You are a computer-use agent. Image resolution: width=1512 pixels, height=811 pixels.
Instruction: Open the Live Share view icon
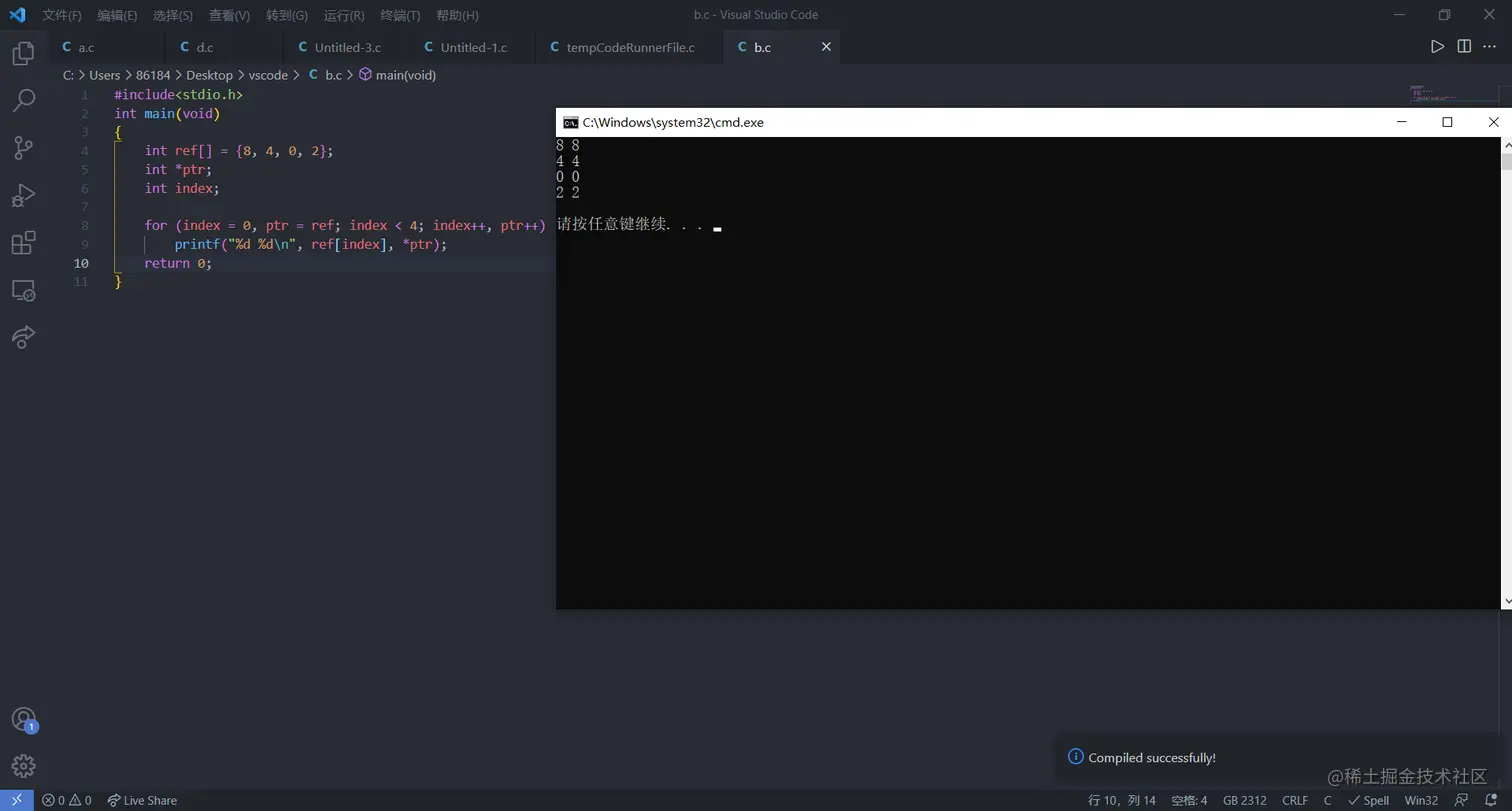coord(23,338)
